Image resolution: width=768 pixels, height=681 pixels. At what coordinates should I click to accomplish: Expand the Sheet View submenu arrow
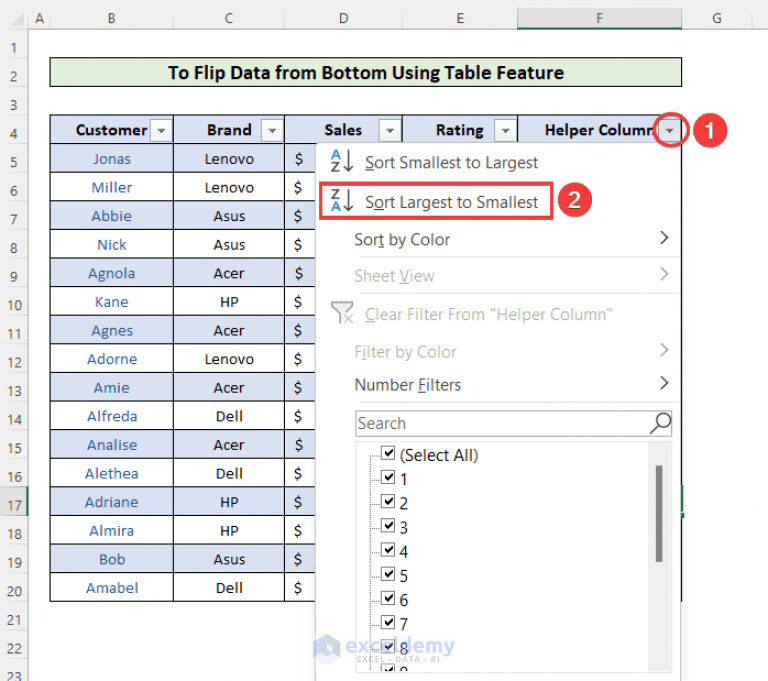click(x=664, y=274)
